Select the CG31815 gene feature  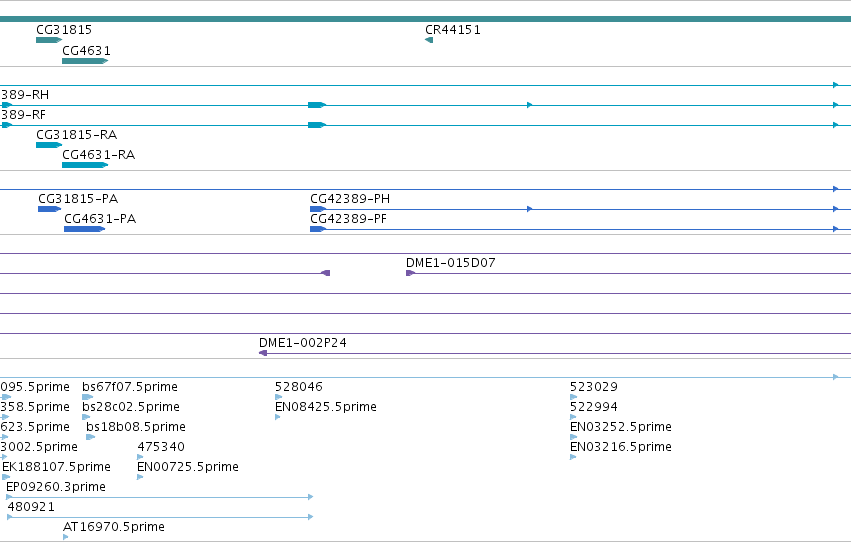tap(49, 40)
